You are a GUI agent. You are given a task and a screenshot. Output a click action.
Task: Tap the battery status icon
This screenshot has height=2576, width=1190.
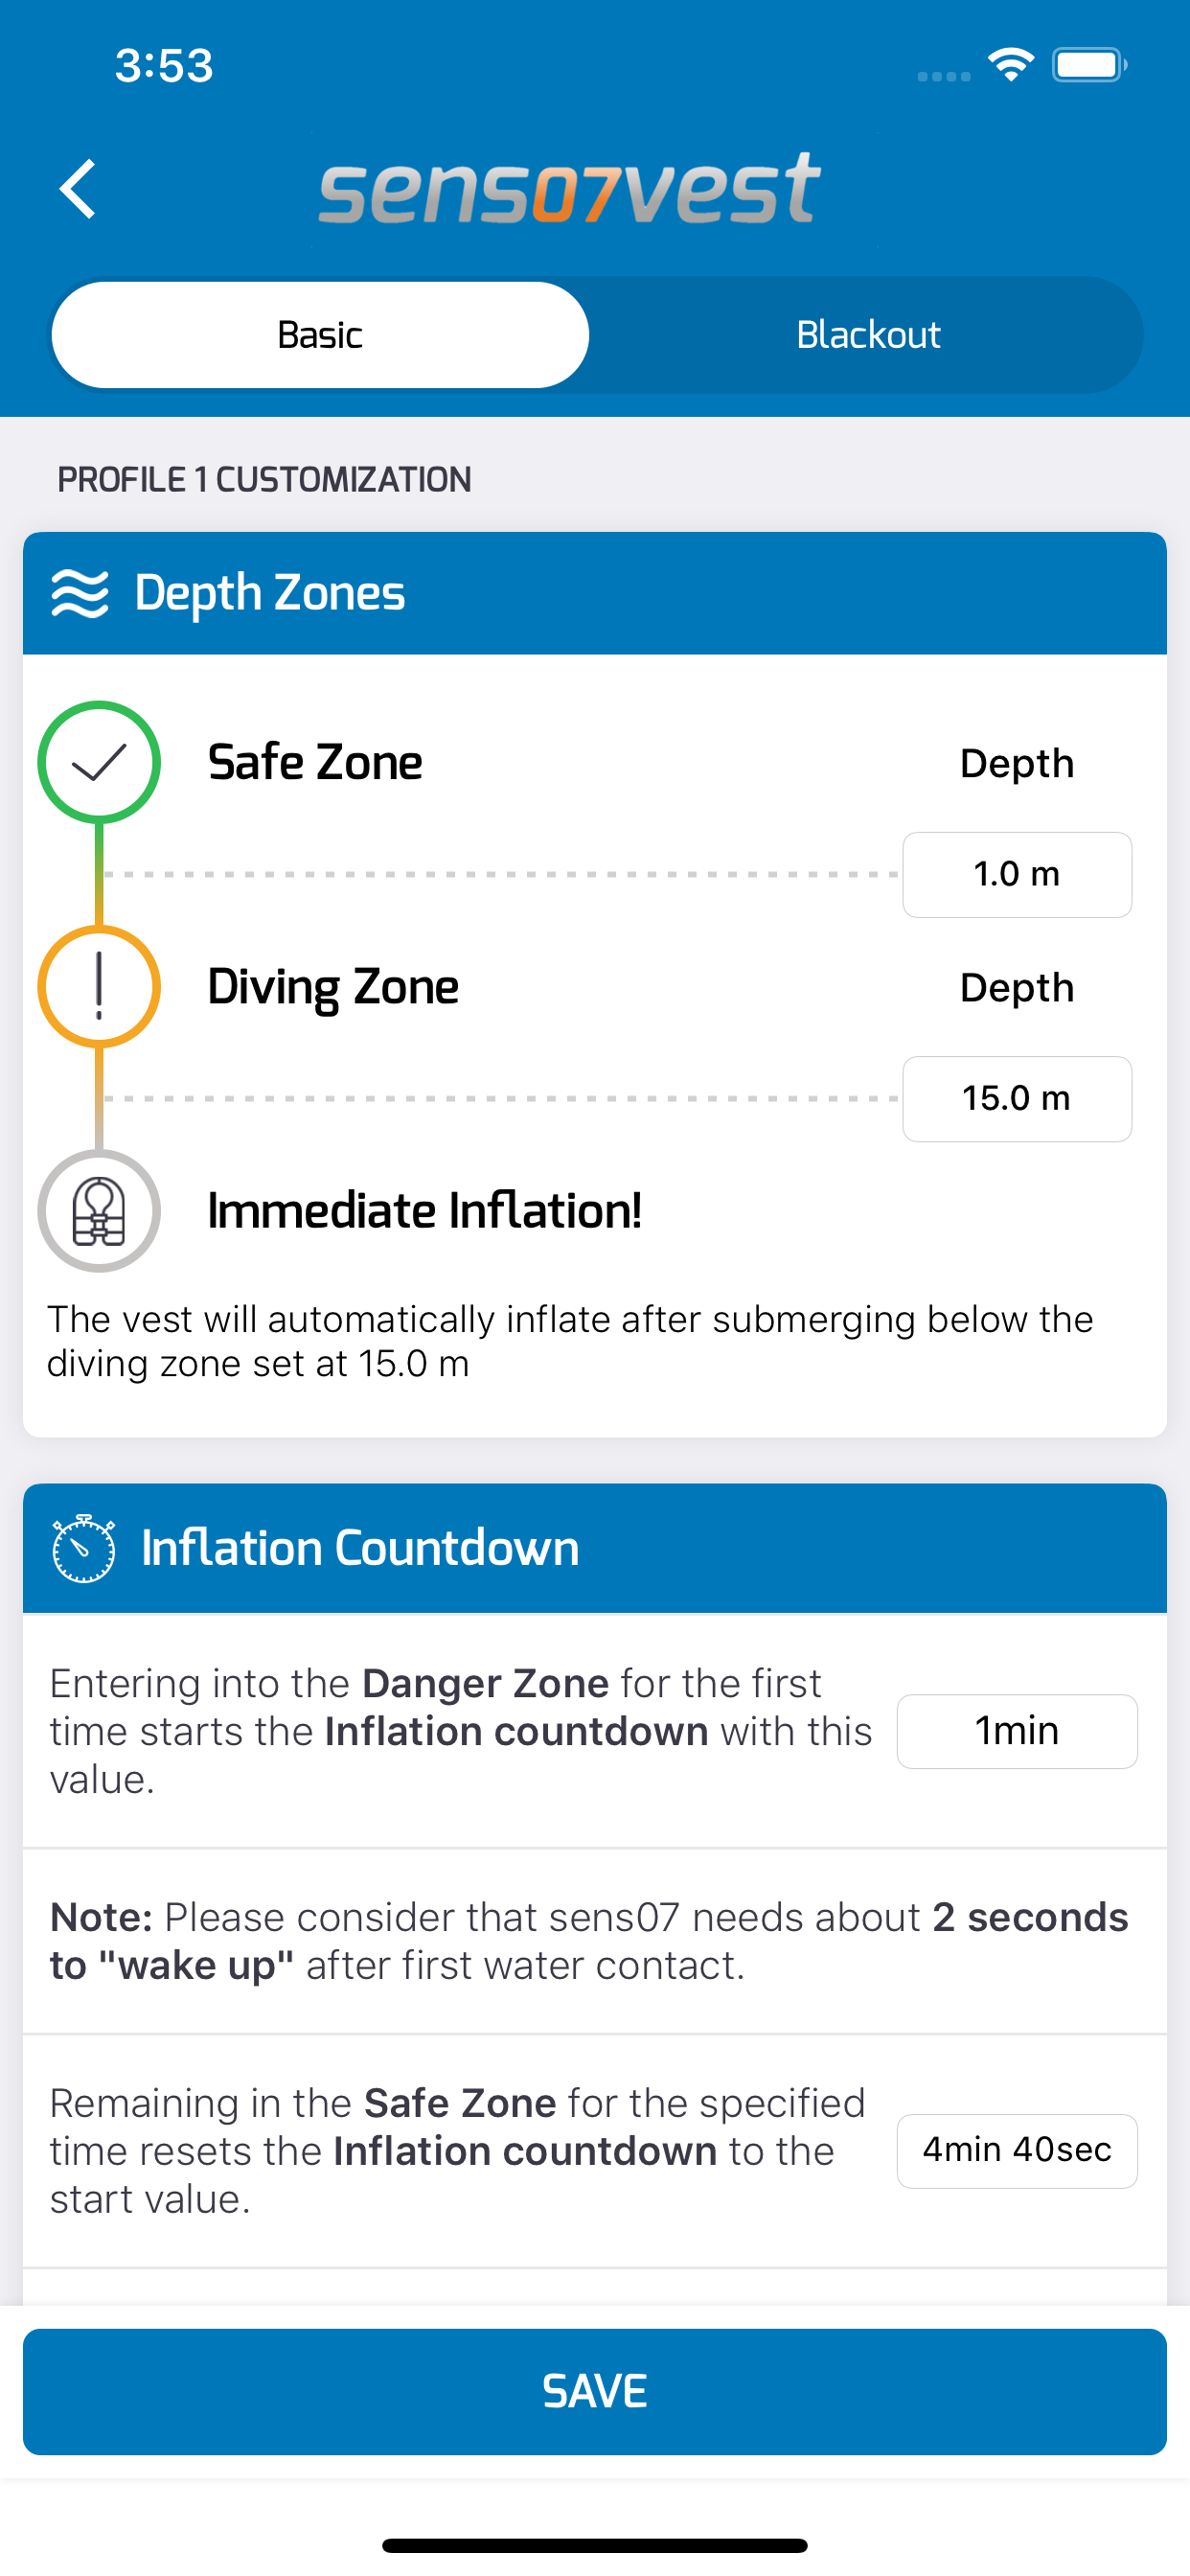(1090, 65)
